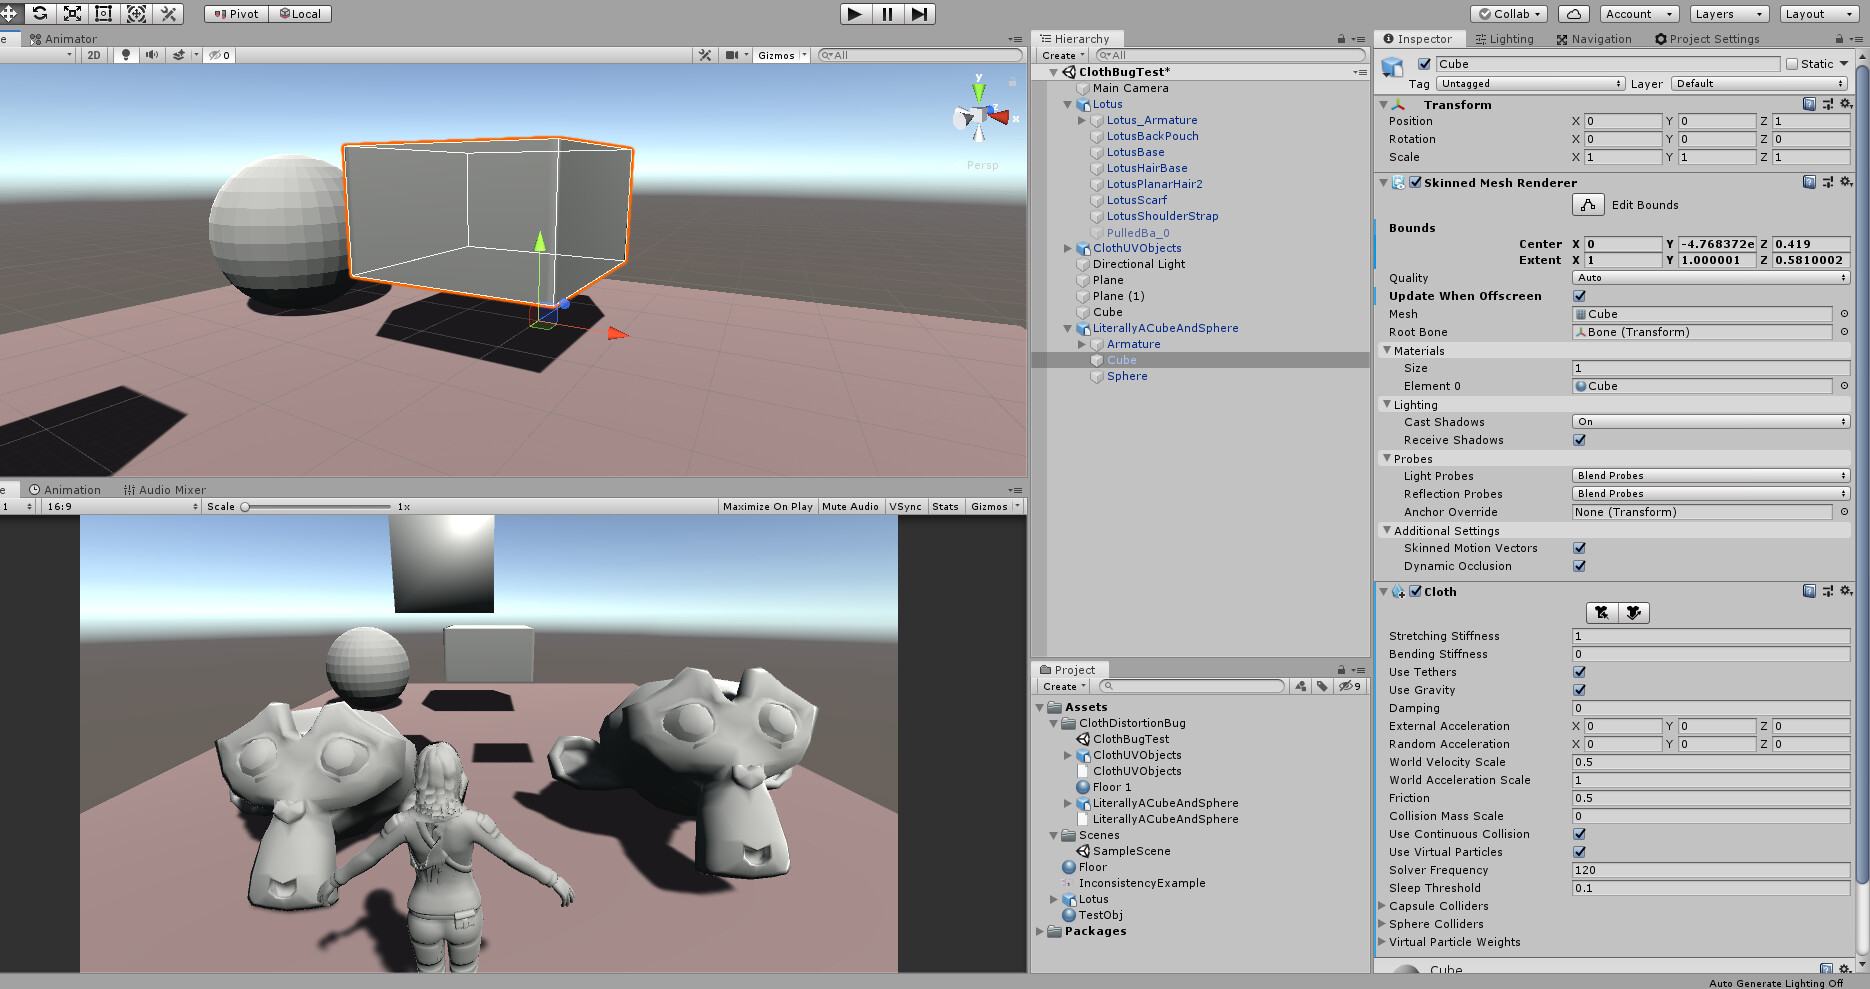Switch to the Lighting tab
Image resolution: width=1870 pixels, height=989 pixels.
[x=1504, y=39]
